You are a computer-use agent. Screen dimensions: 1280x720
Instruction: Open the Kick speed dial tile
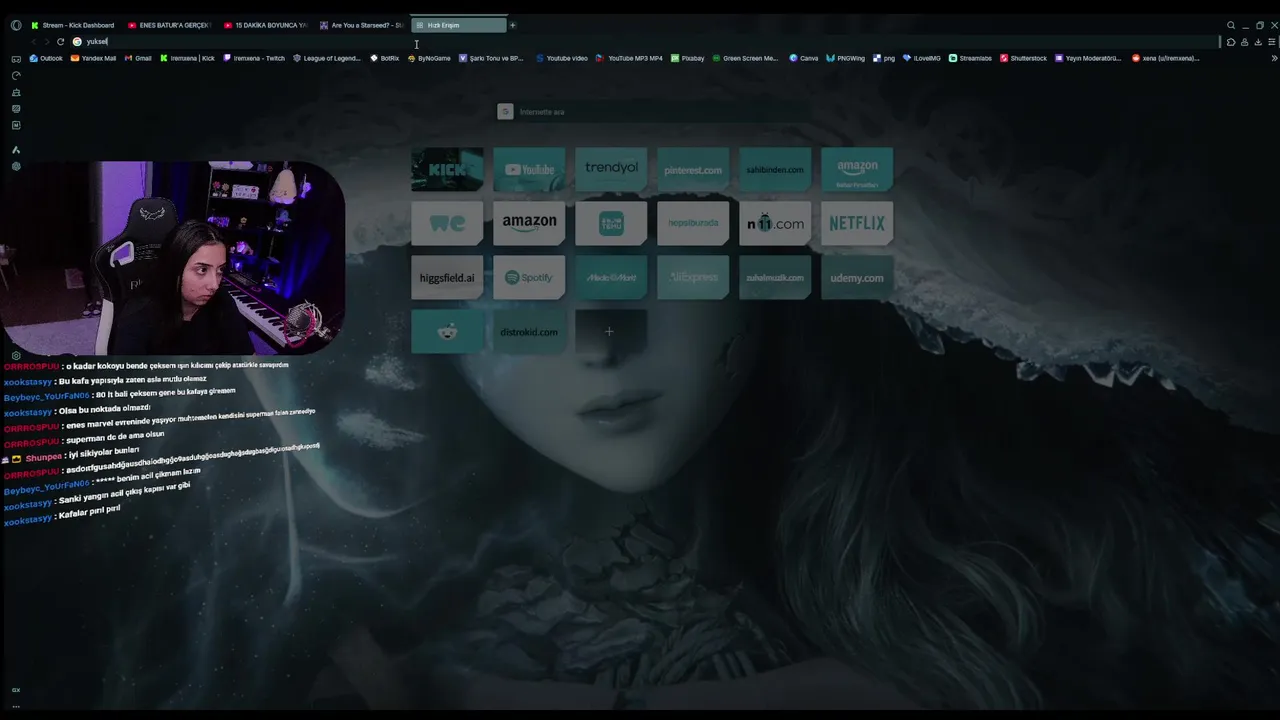pos(447,169)
